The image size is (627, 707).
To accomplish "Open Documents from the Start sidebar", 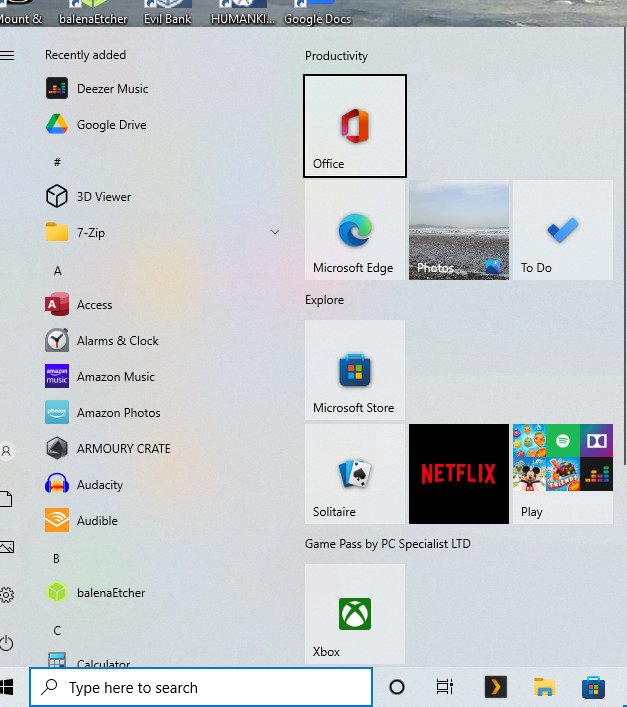I will (x=6, y=499).
